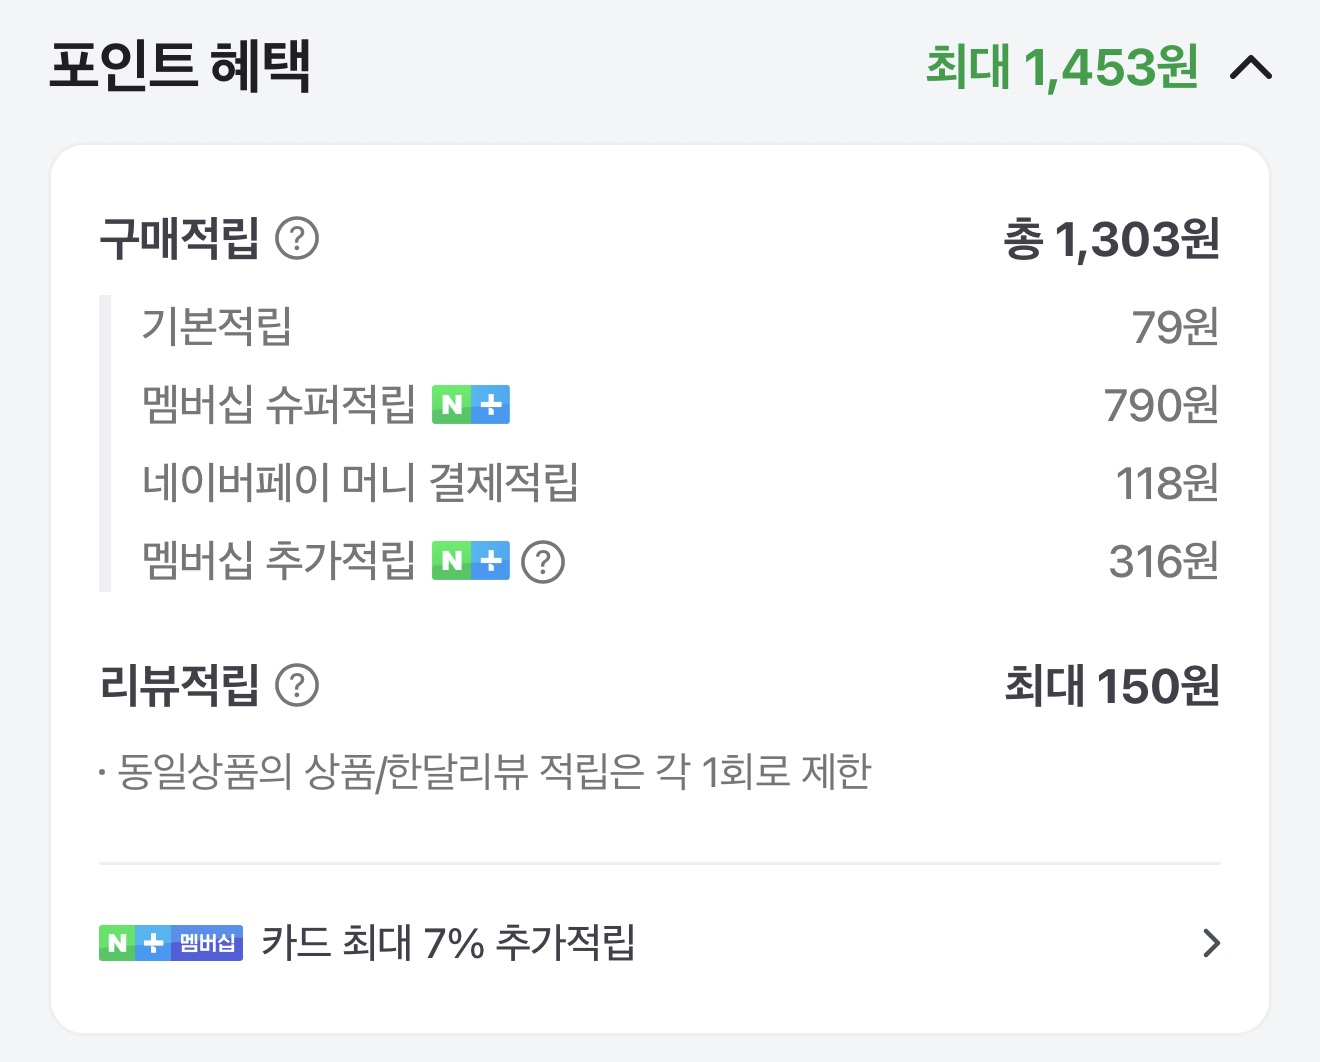Select the 구매적립 label
Screen dimensions: 1320x1062
[x=180, y=239]
